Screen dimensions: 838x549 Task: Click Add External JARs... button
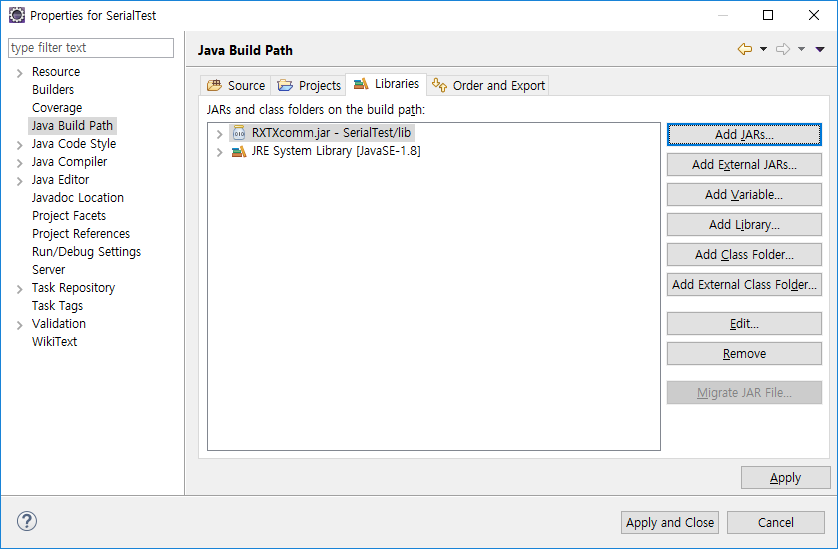click(744, 164)
